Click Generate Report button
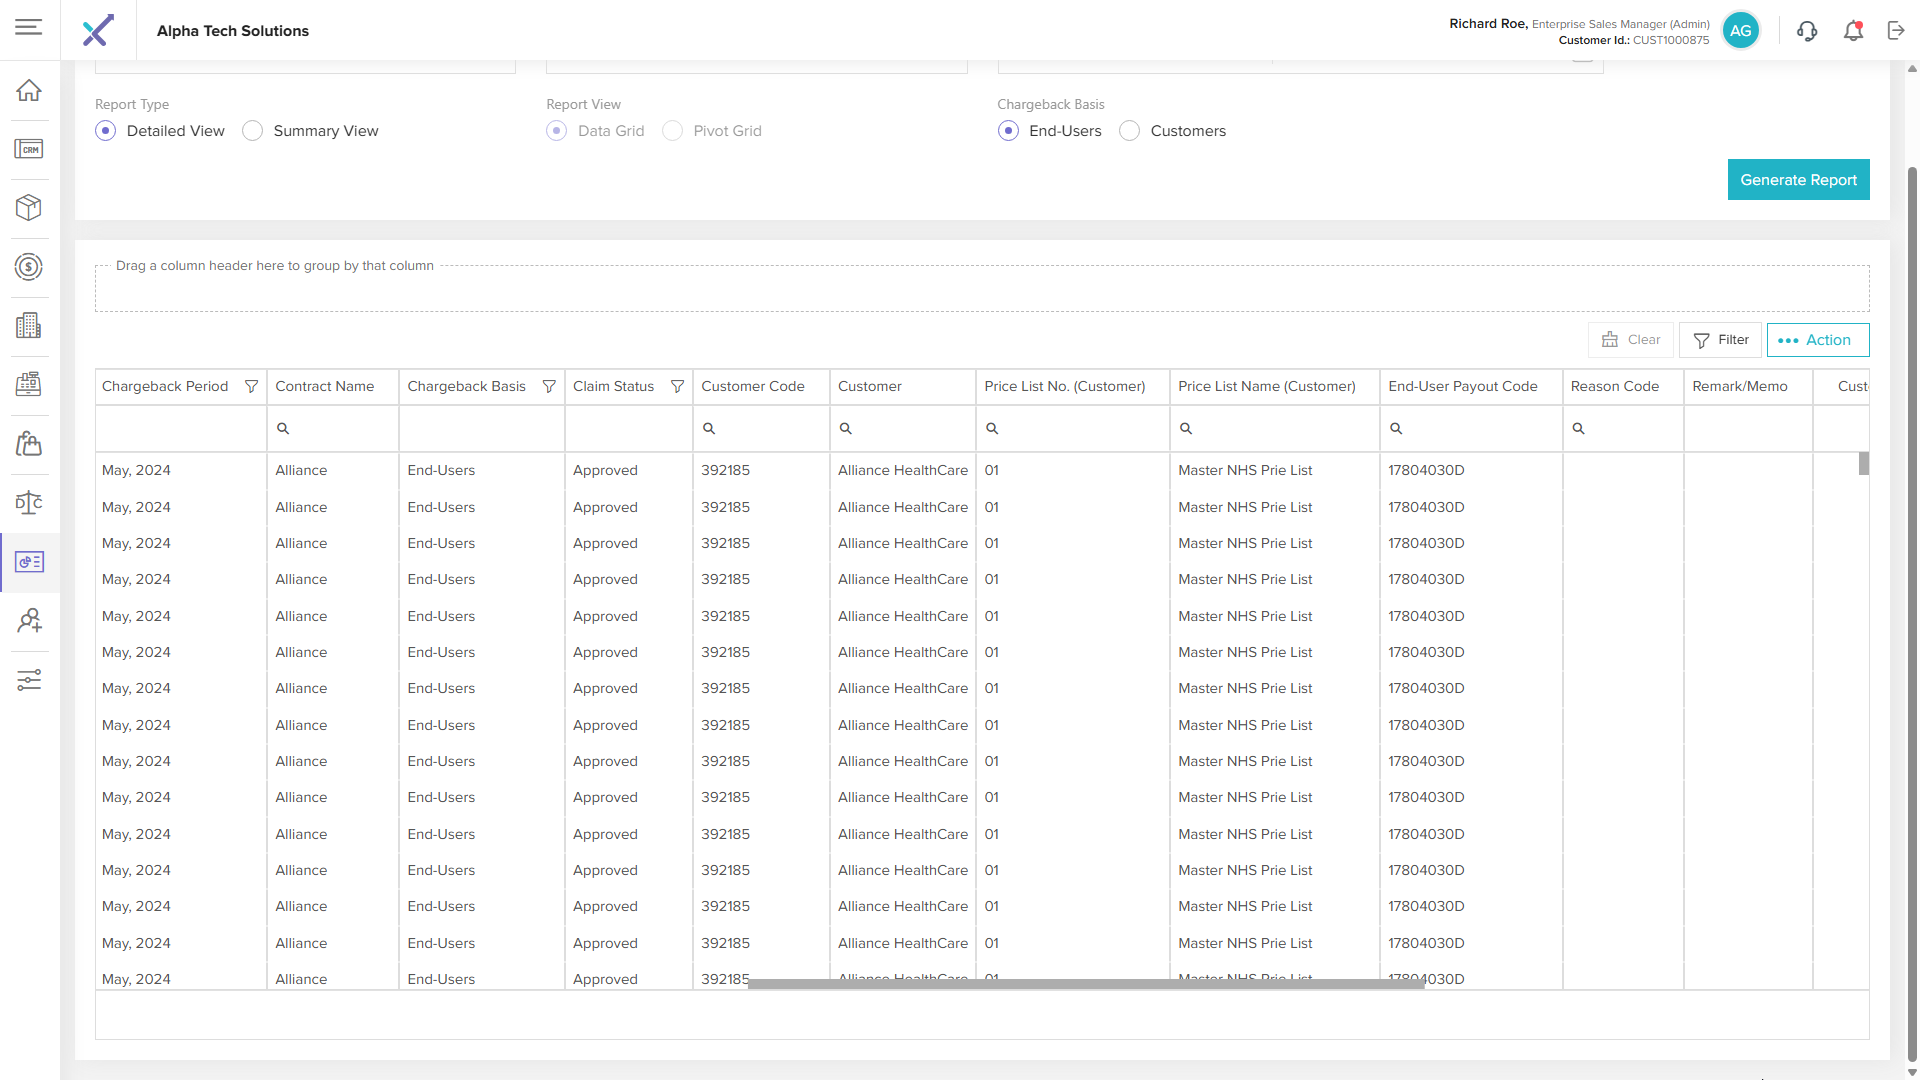Screen dimensions: 1920x1080 point(1798,180)
